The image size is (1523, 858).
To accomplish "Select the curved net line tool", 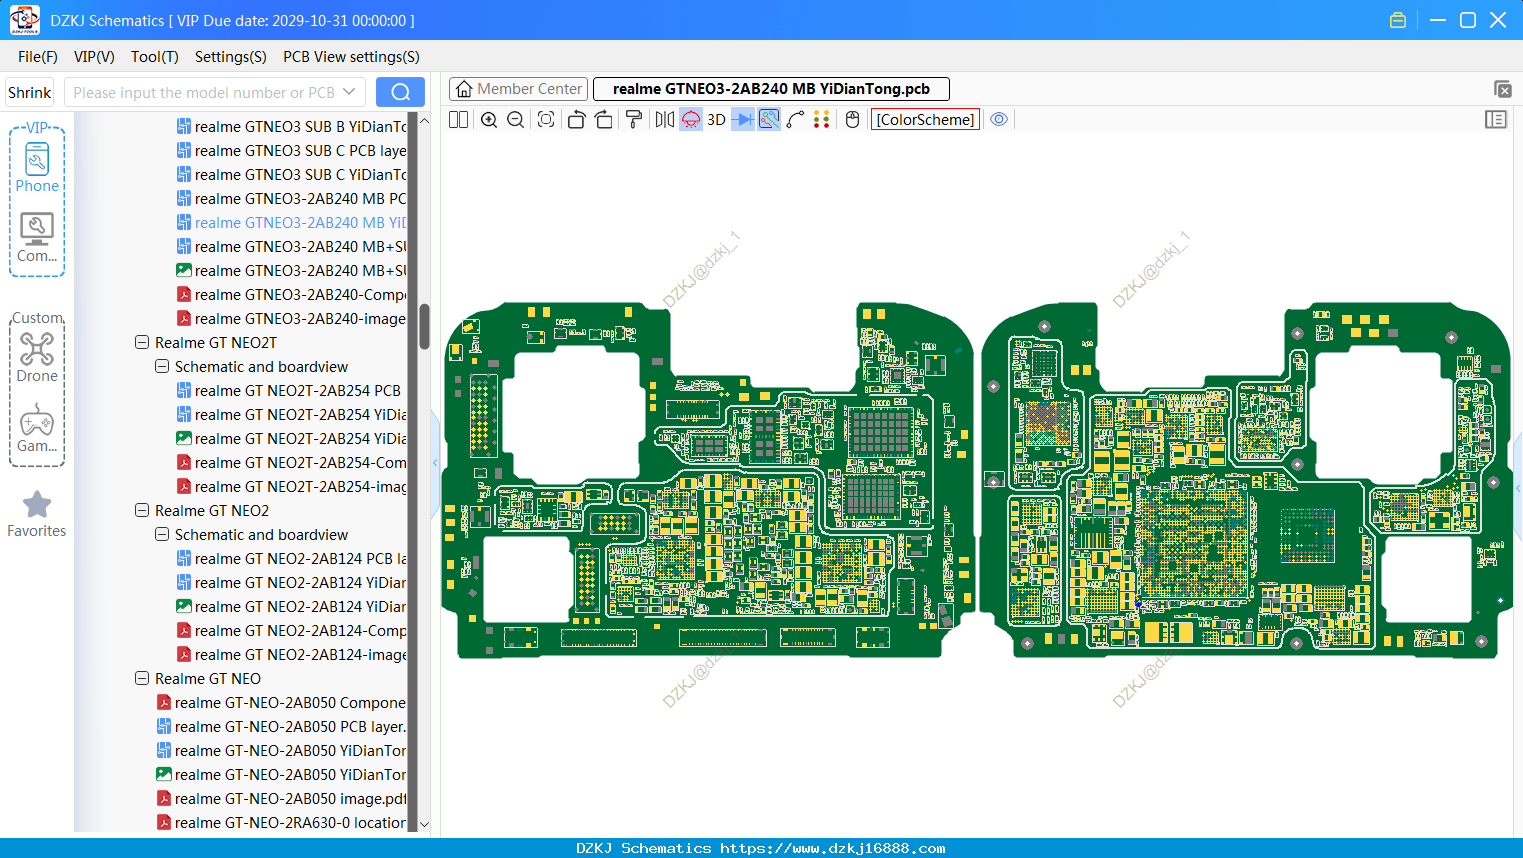I will point(795,120).
